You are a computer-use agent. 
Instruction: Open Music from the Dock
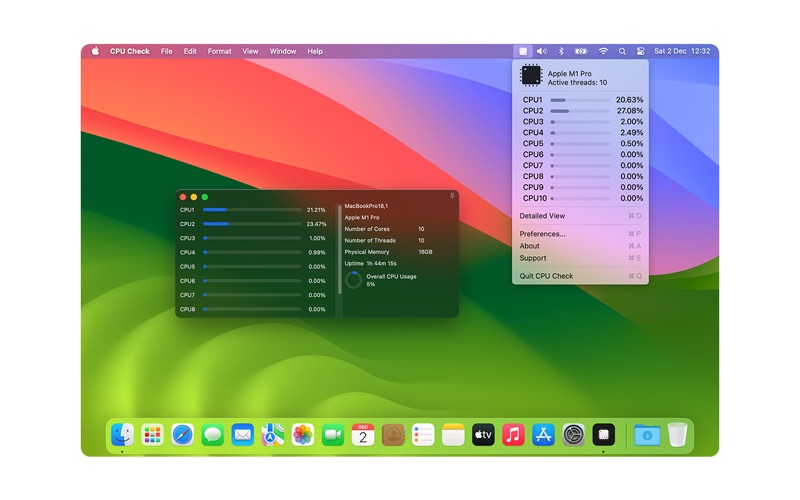(x=513, y=435)
